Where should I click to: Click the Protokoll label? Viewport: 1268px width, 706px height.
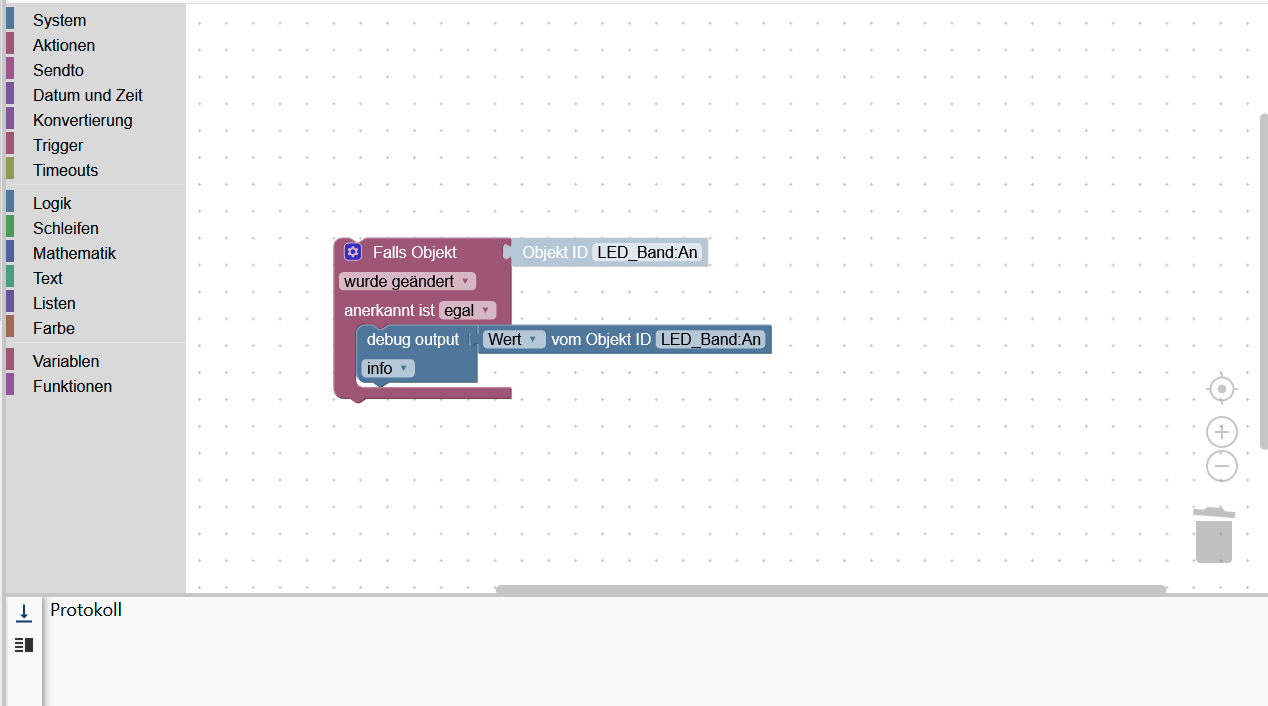pyautogui.click(x=86, y=610)
